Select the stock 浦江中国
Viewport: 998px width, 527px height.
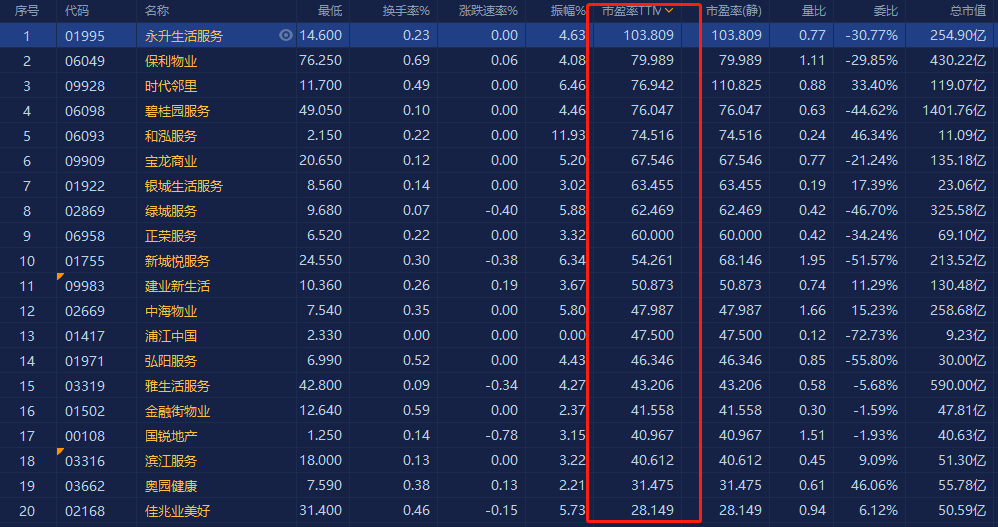[171, 336]
